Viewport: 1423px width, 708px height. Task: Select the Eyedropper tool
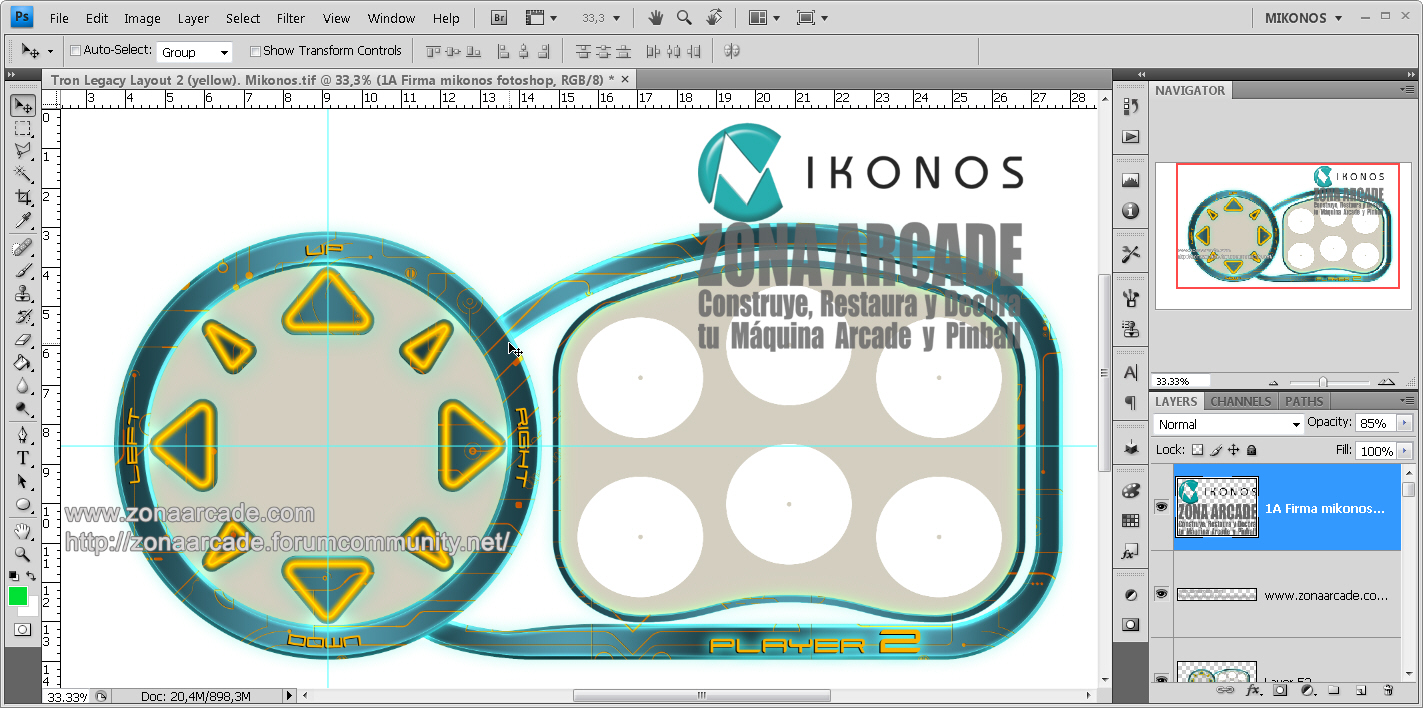(x=23, y=221)
